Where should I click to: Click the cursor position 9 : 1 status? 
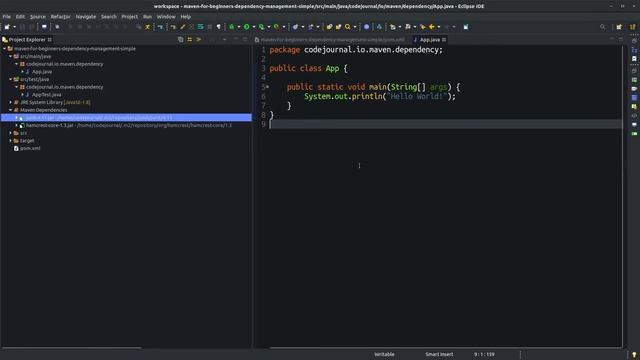tap(484, 354)
